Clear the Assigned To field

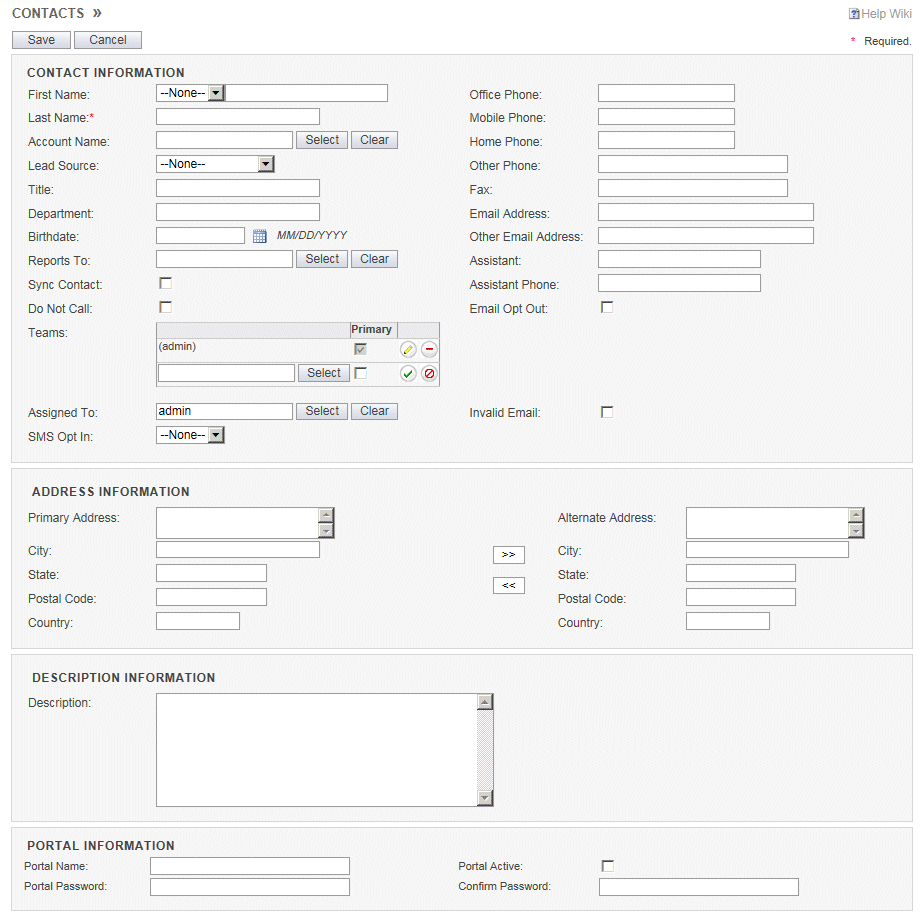click(x=374, y=411)
